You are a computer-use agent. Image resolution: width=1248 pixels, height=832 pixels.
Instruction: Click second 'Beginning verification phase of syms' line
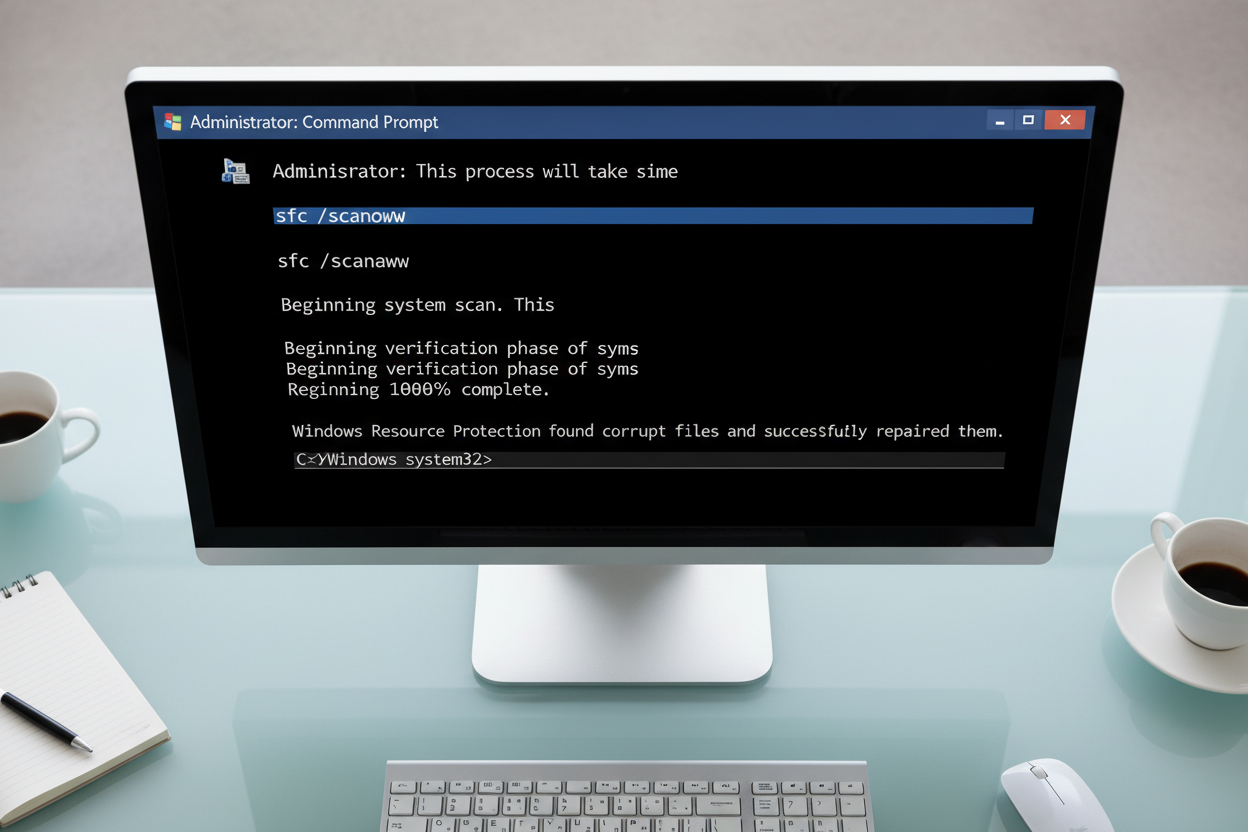[461, 369]
